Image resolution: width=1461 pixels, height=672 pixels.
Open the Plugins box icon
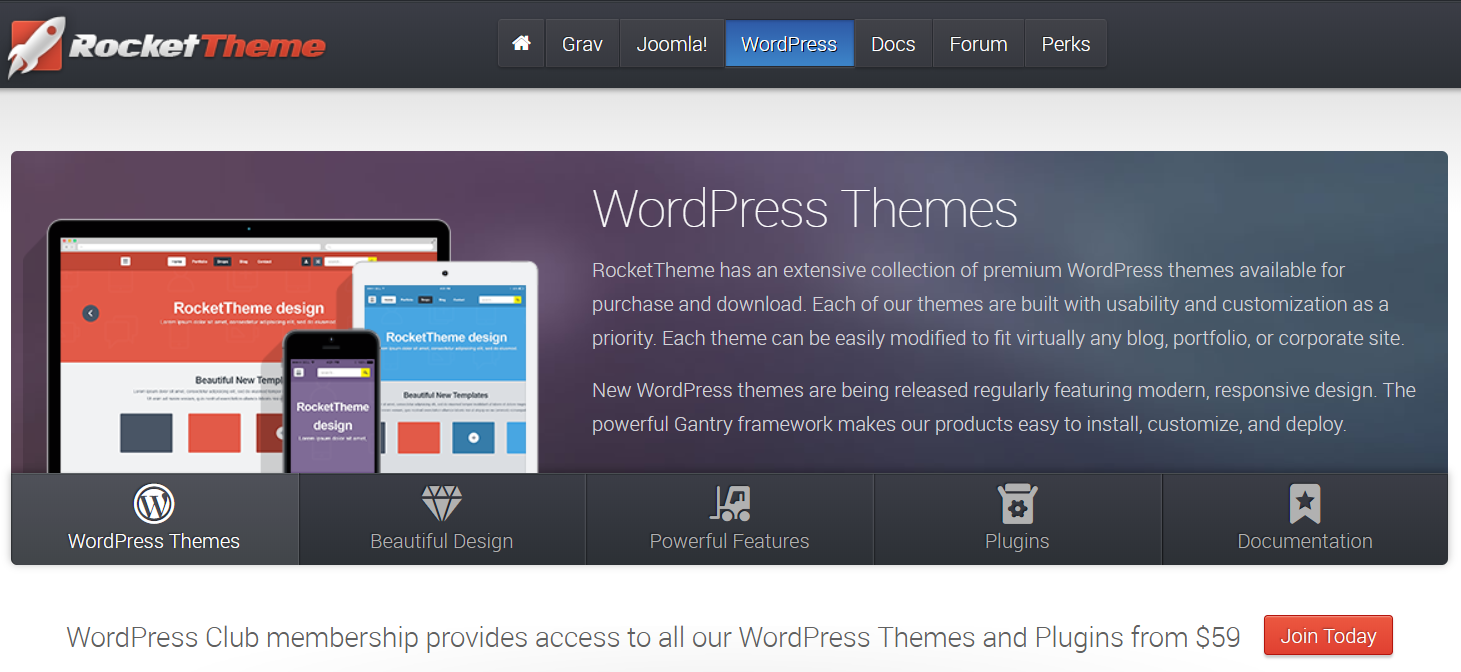pos(1017,502)
